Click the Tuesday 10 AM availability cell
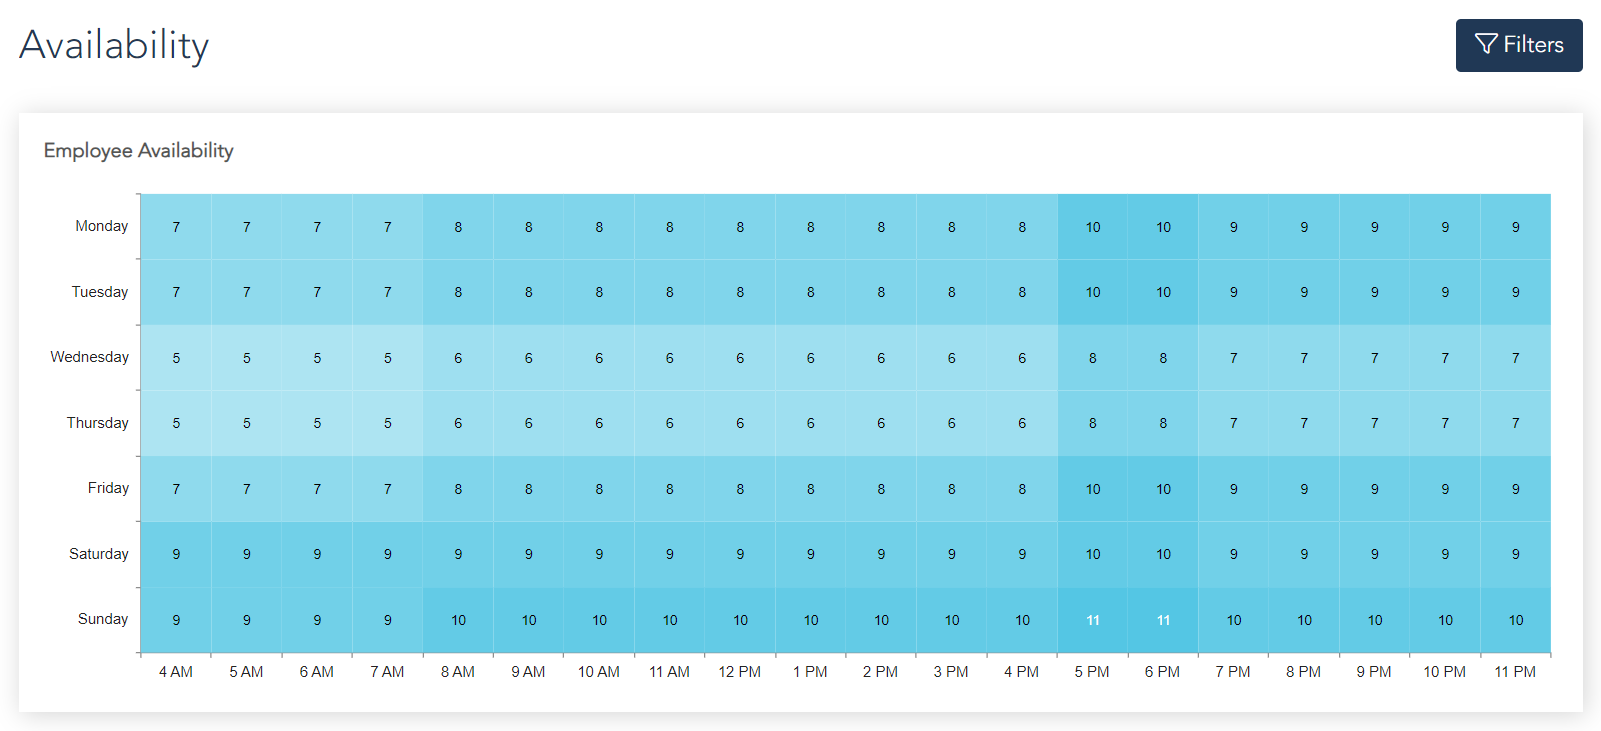The height and width of the screenshot is (731, 1601). (x=599, y=292)
